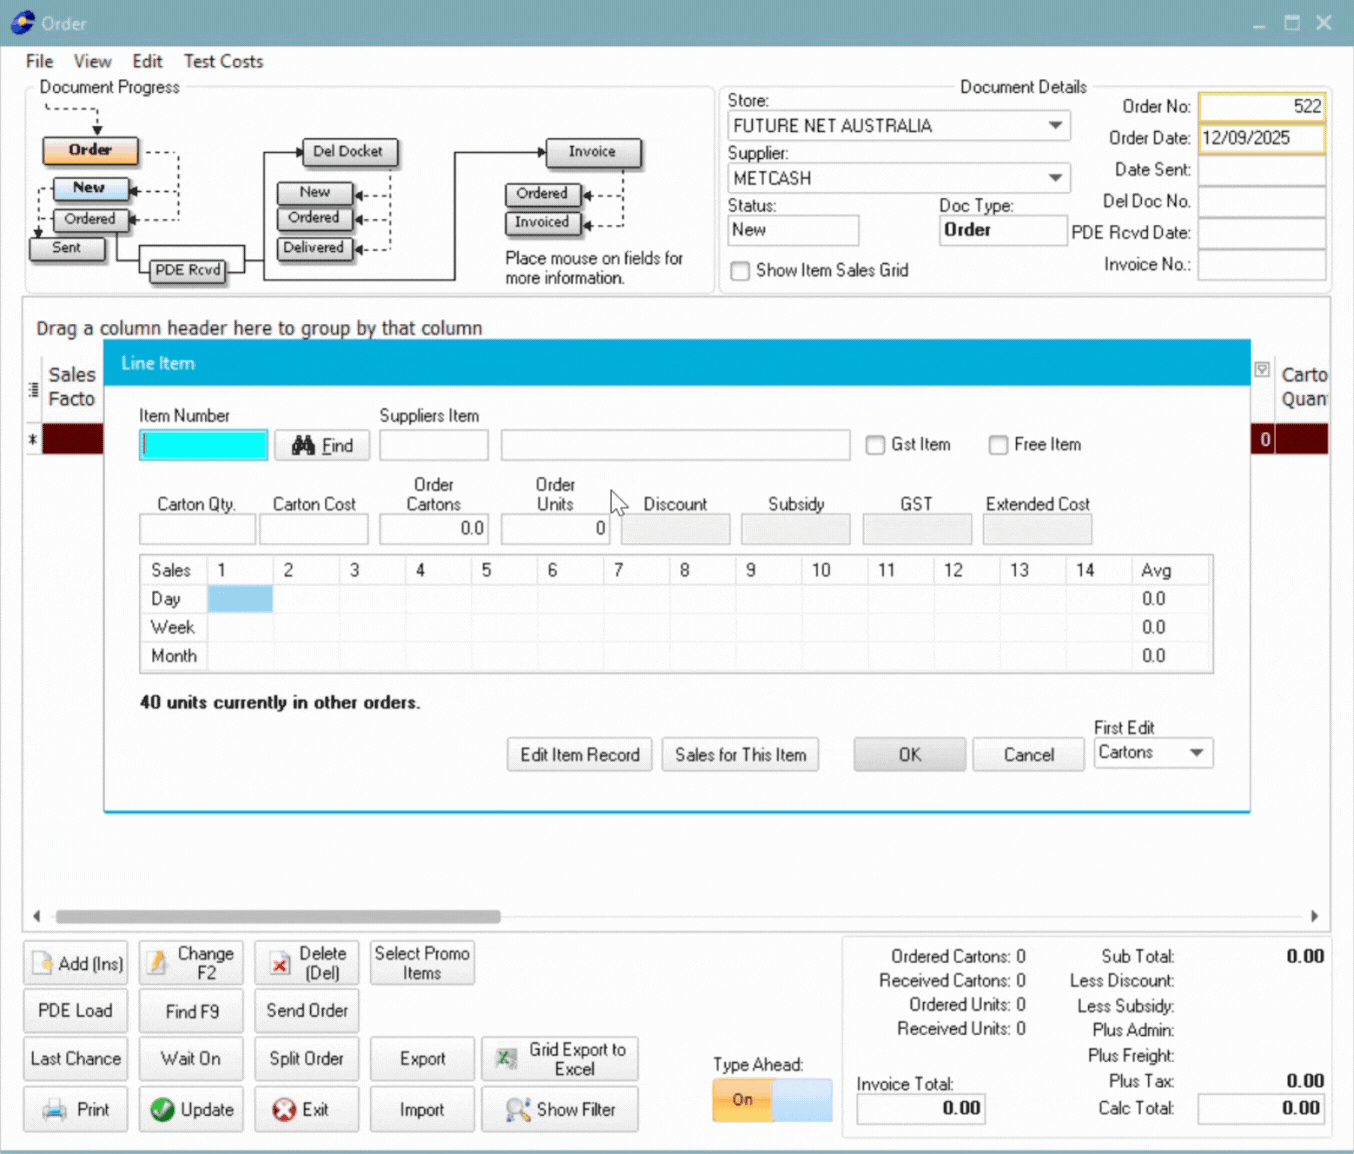Click the Send Order button

306,1010
